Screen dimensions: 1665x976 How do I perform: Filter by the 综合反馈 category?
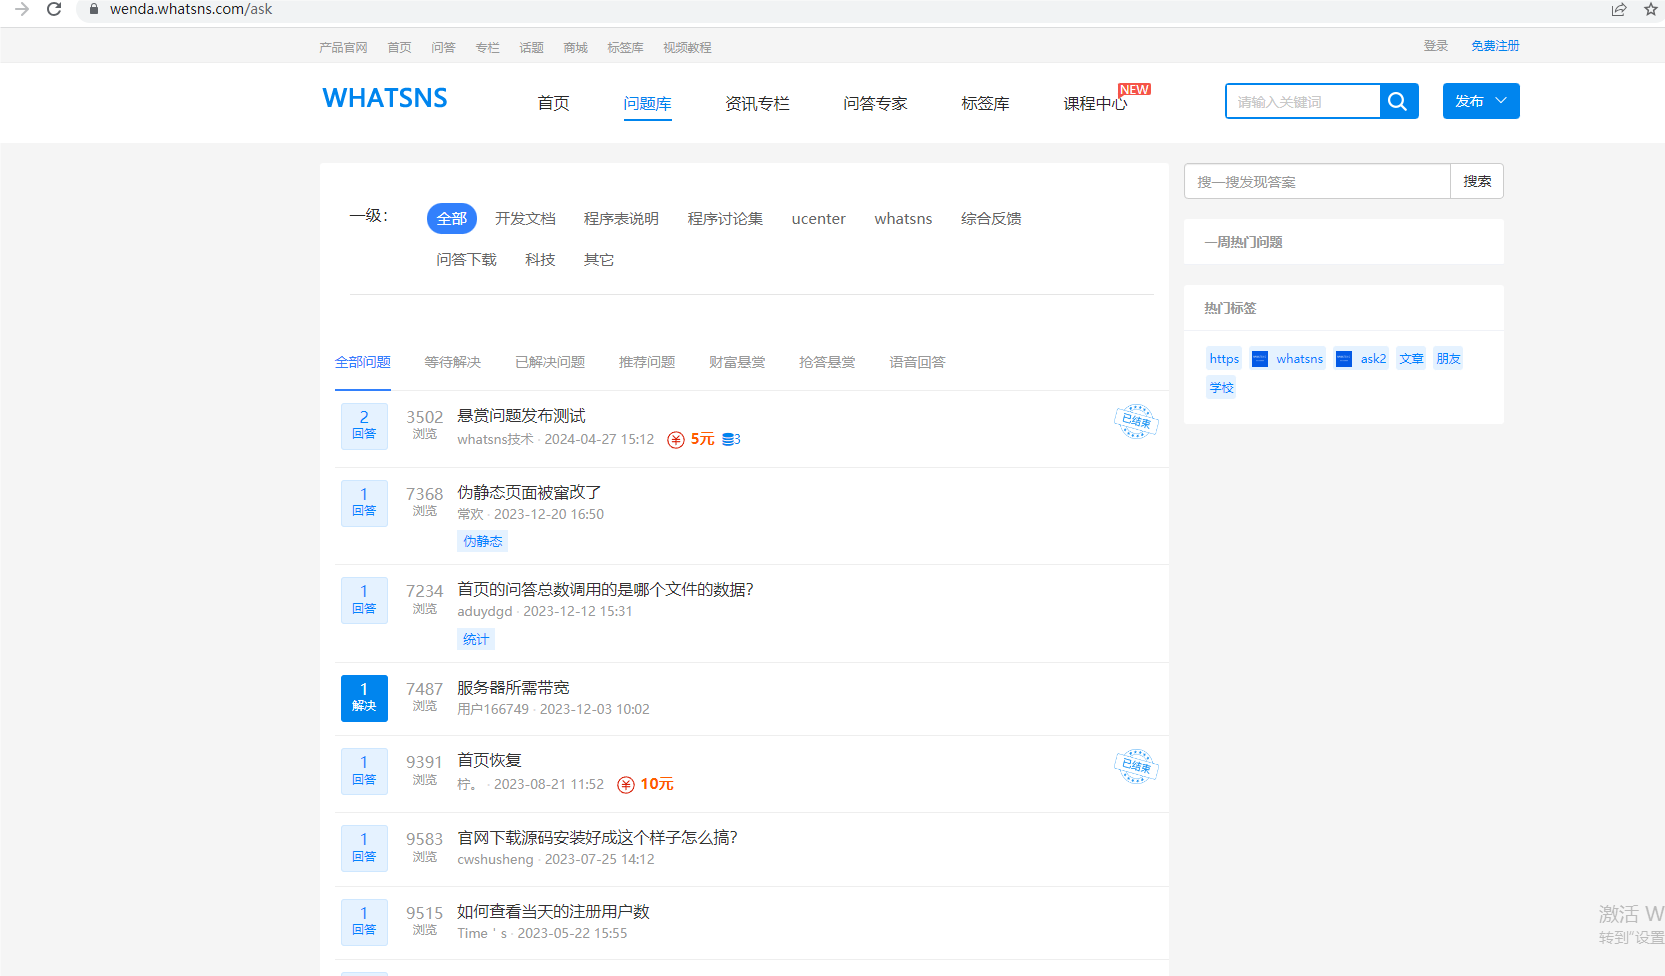pos(991,218)
